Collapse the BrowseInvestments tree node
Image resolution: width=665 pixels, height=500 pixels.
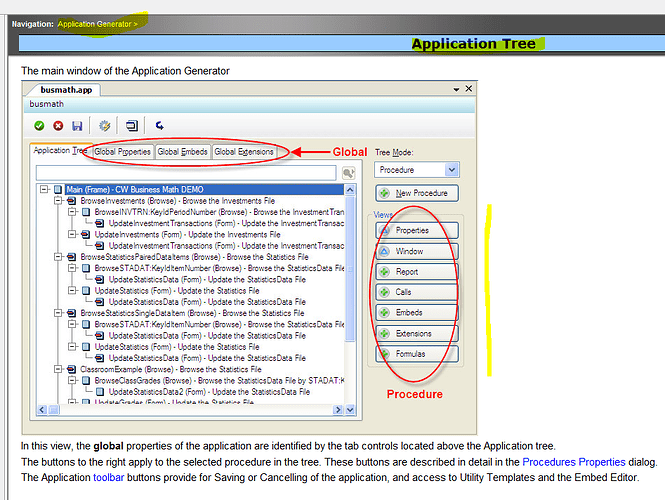pyautogui.click(x=58, y=201)
